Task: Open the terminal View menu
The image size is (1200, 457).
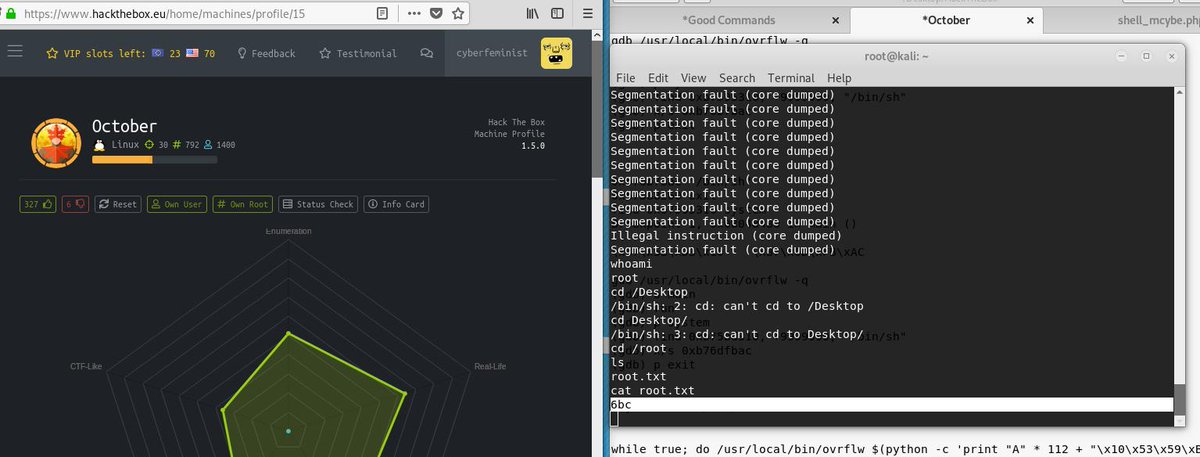Action: (693, 78)
